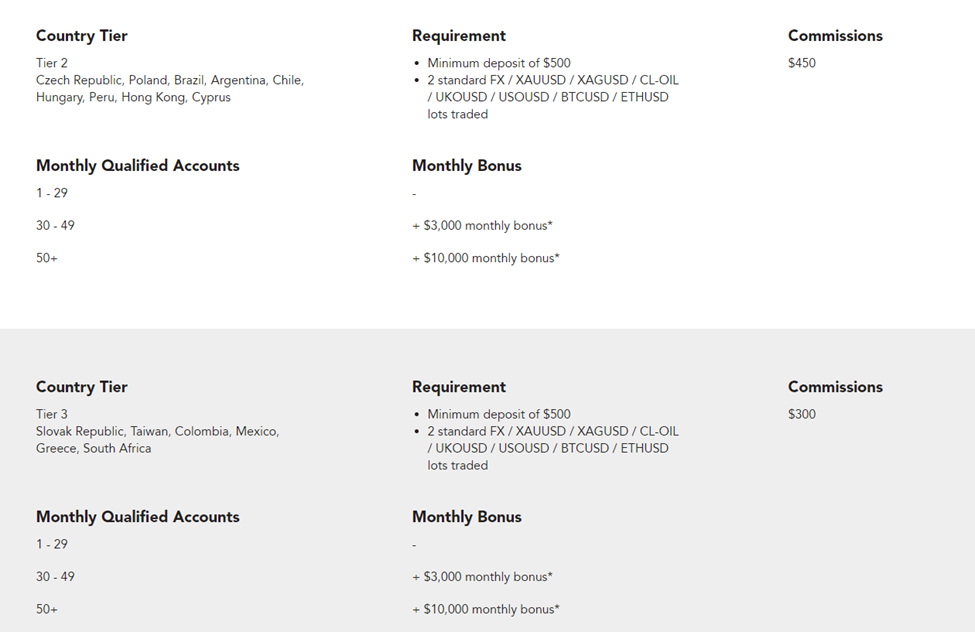The image size is (975, 632).
Task: Click the Tier 2 minimum deposit bullet
Action: tap(499, 63)
